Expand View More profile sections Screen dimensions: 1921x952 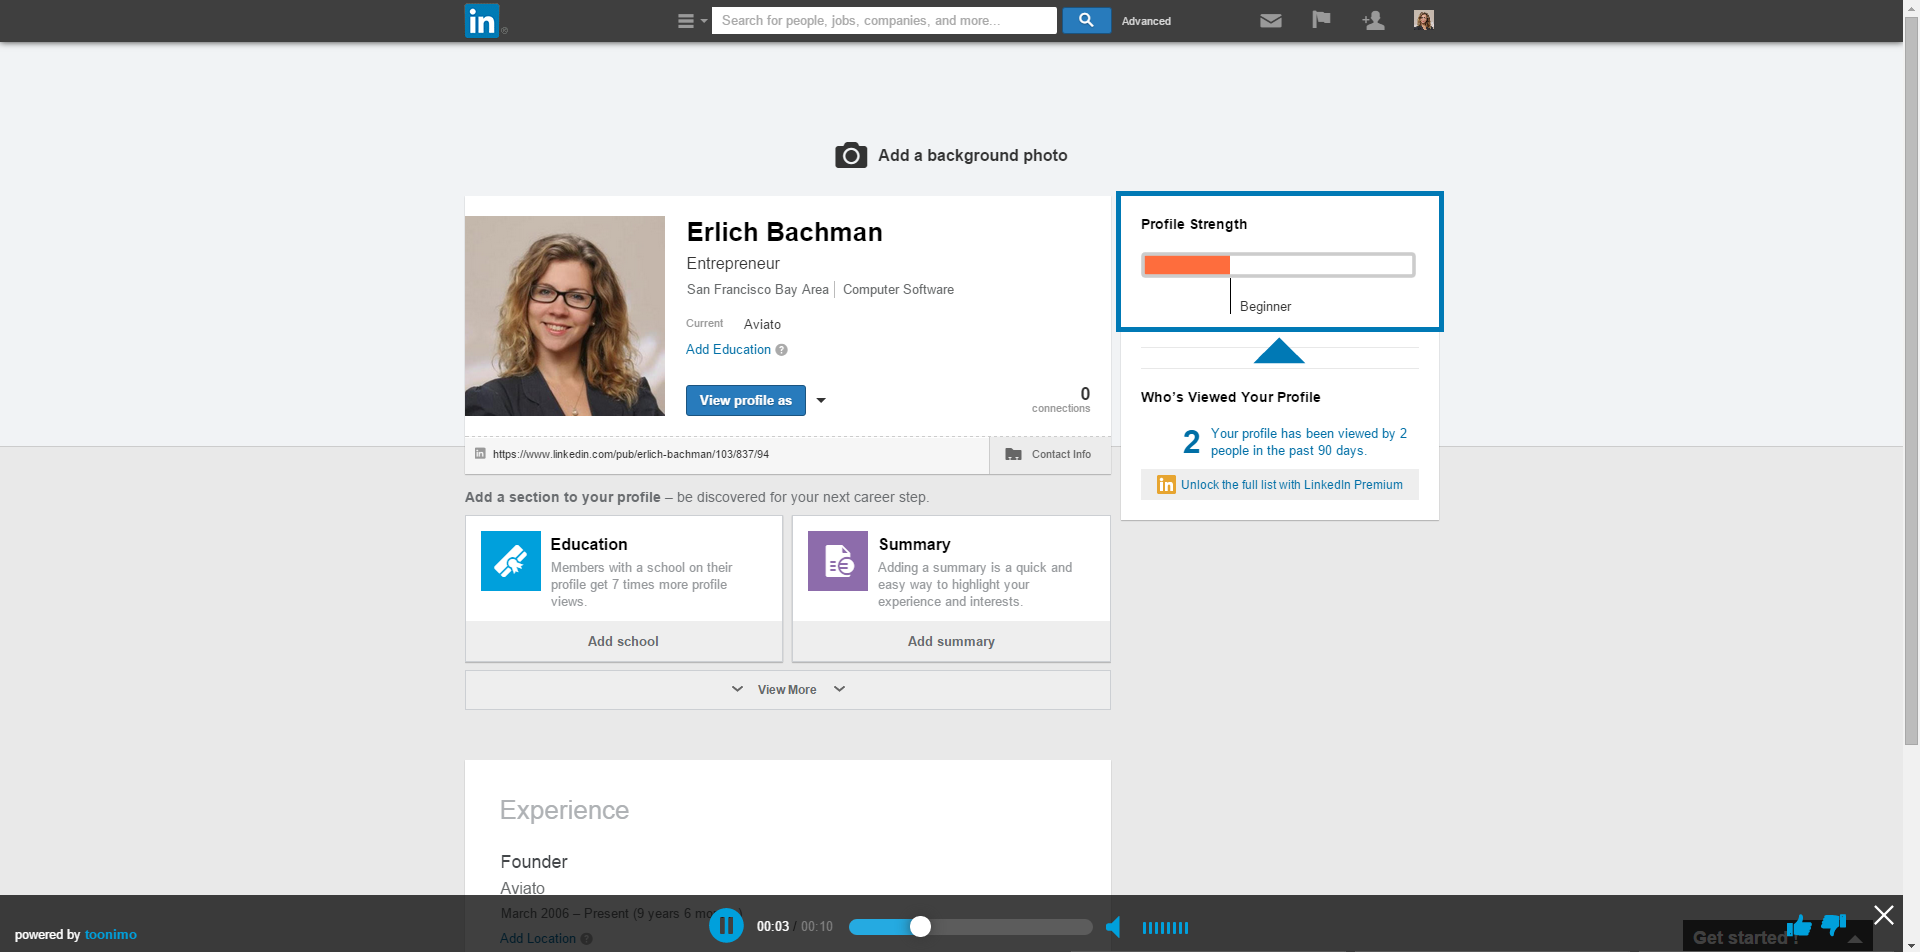(x=788, y=690)
